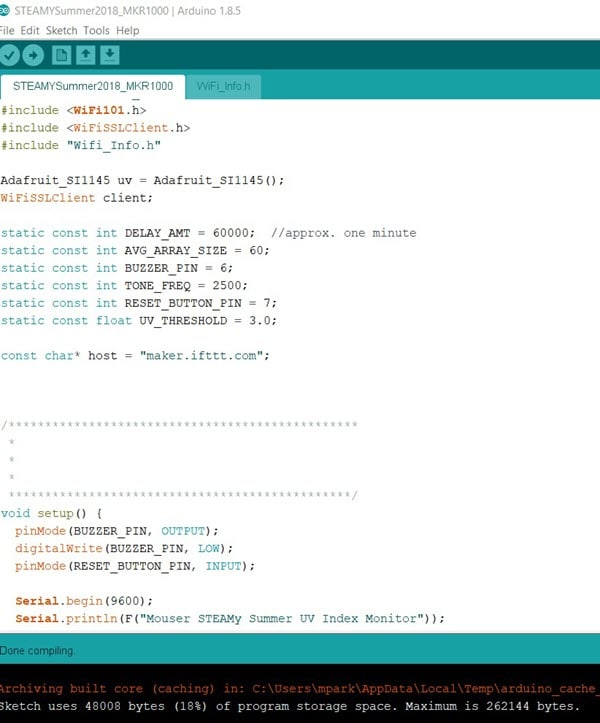Click on the maker.ifttt.com host line
This screenshot has width=600, height=723.
coord(135,356)
